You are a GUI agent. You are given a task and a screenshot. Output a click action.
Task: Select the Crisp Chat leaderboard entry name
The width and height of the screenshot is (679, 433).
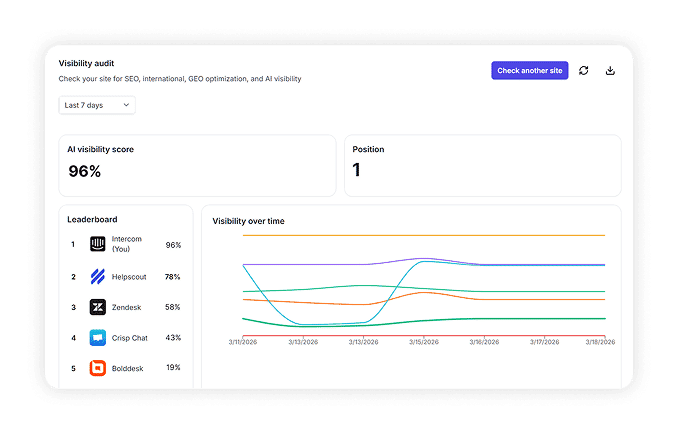point(129,338)
